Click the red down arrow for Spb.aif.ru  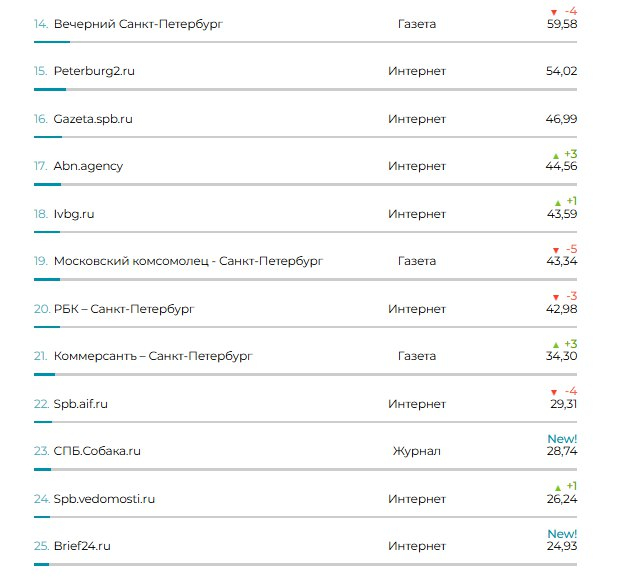click(554, 392)
